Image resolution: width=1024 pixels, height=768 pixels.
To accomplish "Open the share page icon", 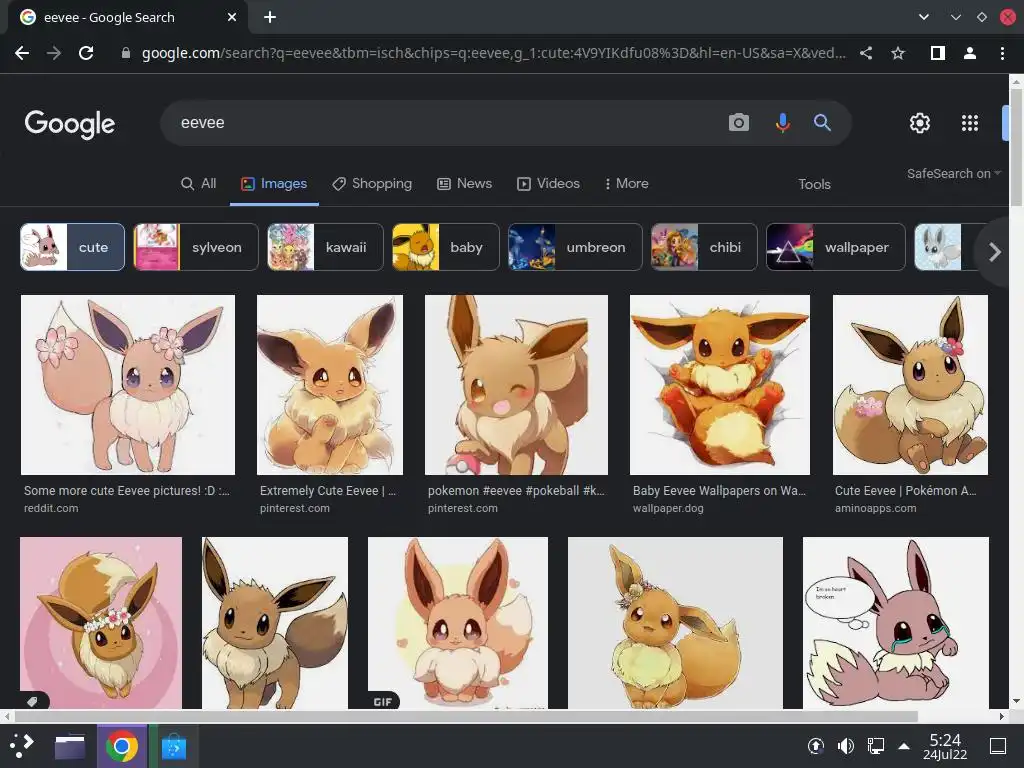I will 866,53.
